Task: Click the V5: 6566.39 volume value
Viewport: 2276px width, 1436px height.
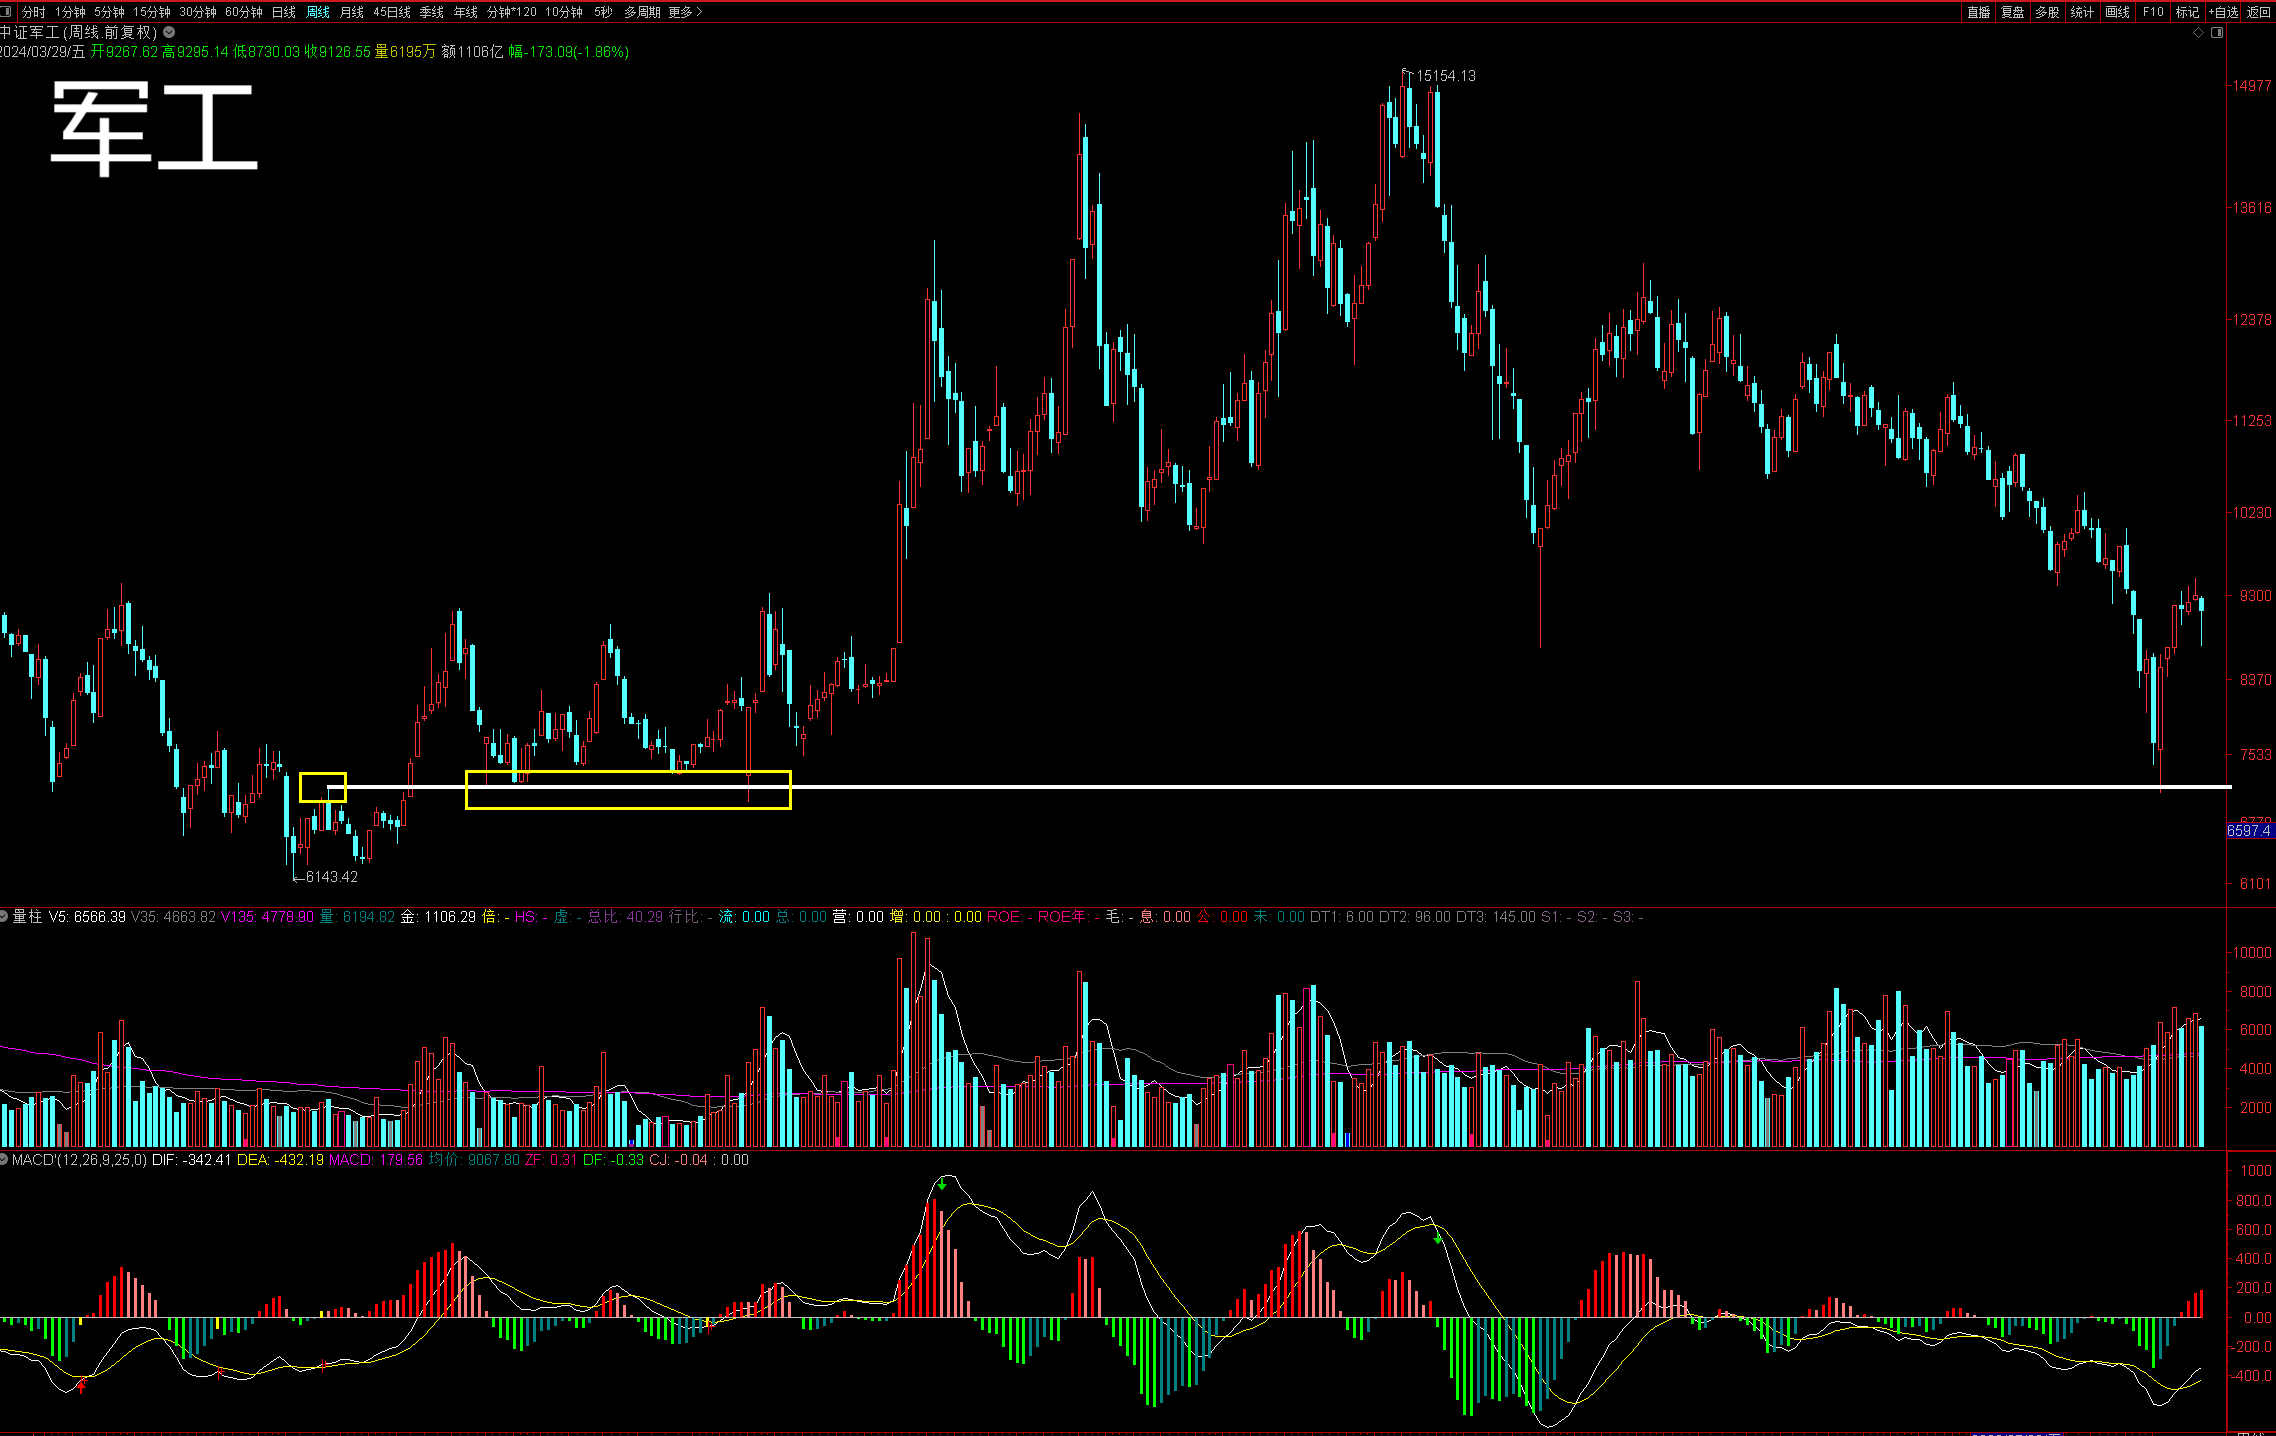Action: coord(87,917)
